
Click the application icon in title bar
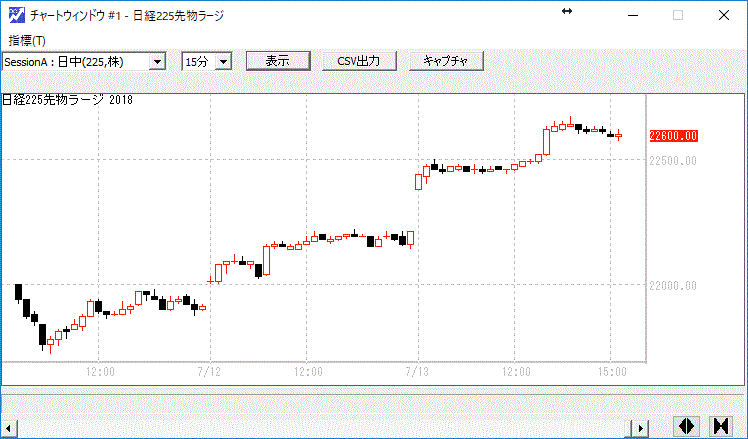tap(17, 15)
